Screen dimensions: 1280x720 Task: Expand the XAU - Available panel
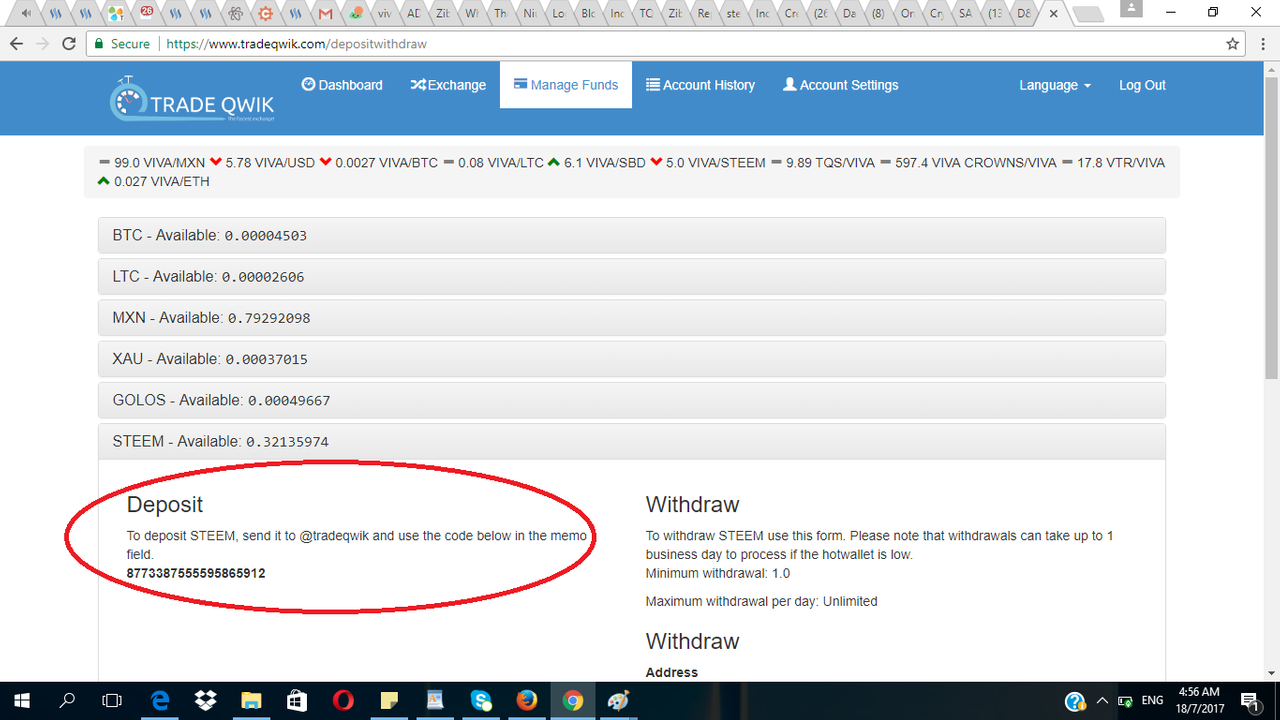pos(632,359)
